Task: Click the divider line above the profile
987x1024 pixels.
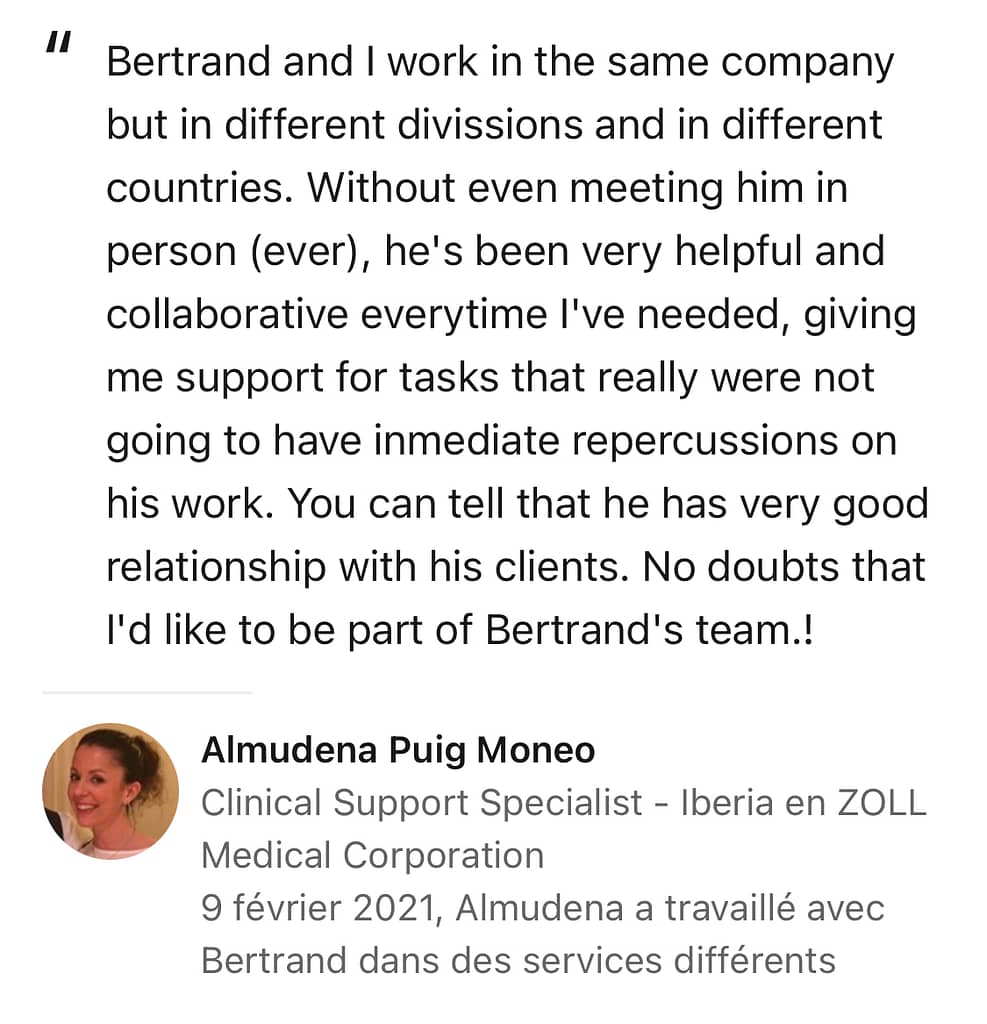Action: (x=147, y=692)
